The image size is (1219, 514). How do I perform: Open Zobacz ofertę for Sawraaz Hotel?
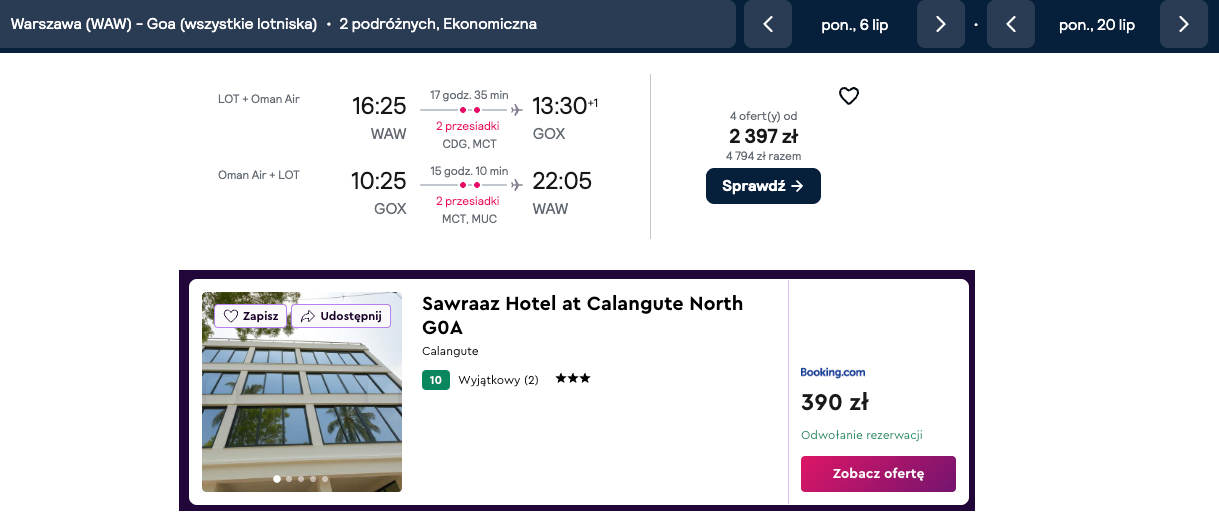[x=878, y=474]
